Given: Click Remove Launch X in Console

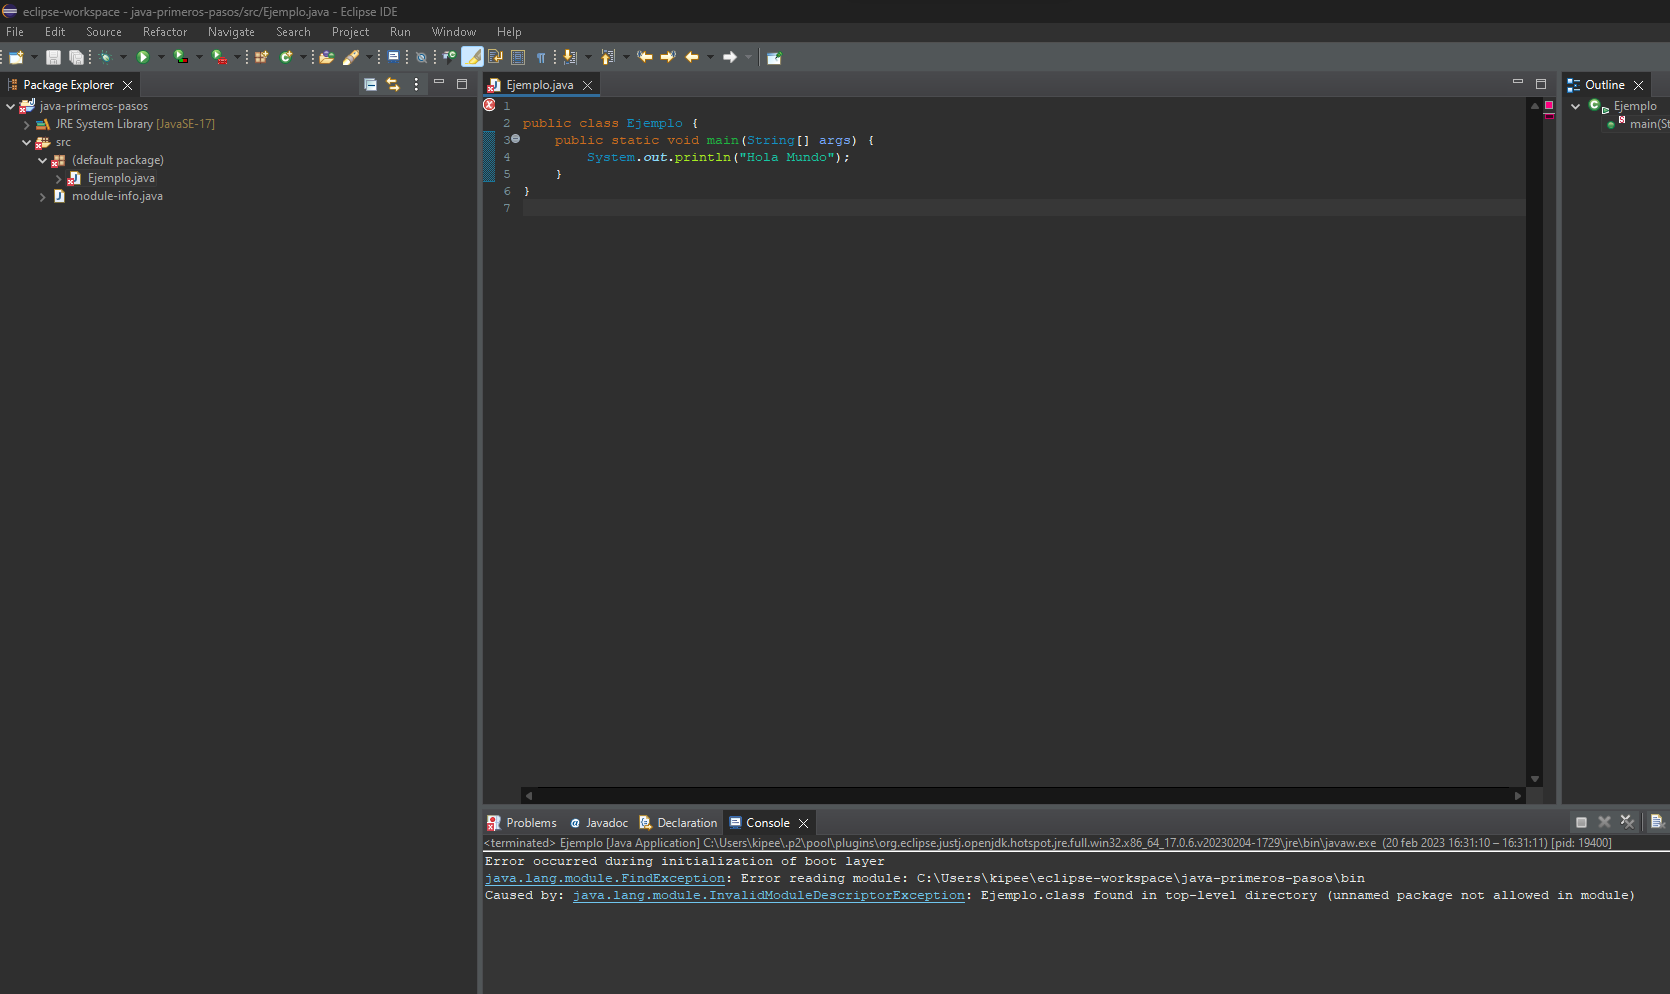Looking at the screenshot, I should [x=1604, y=822].
